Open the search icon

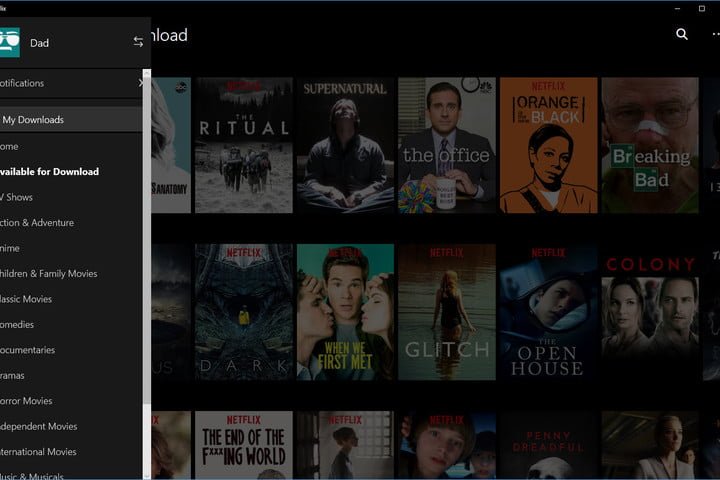click(x=682, y=34)
